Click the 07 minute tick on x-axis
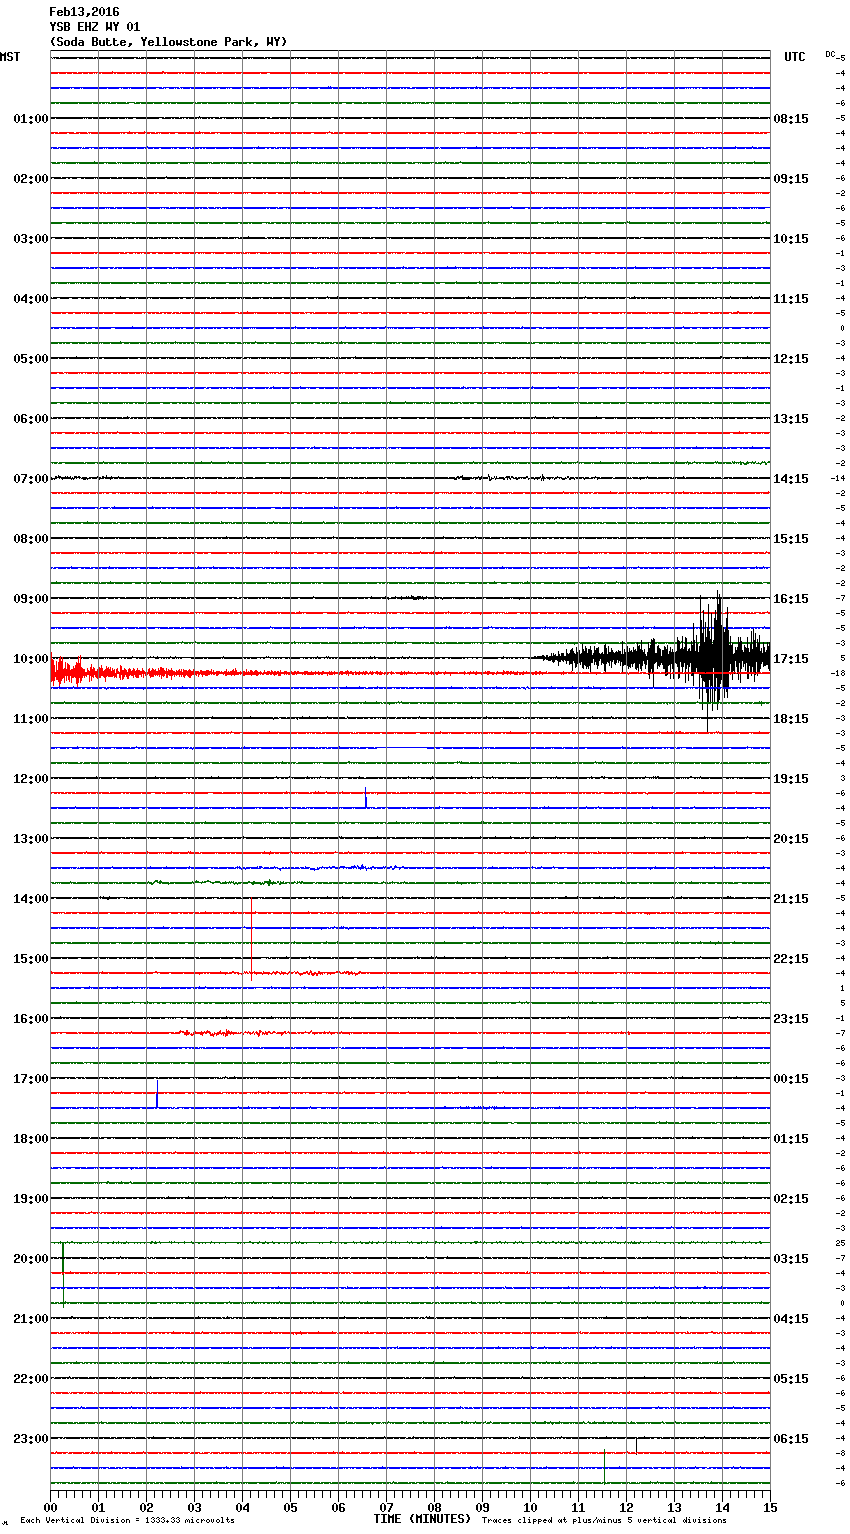Viewport: 850px width, 1534px height. click(386, 1507)
